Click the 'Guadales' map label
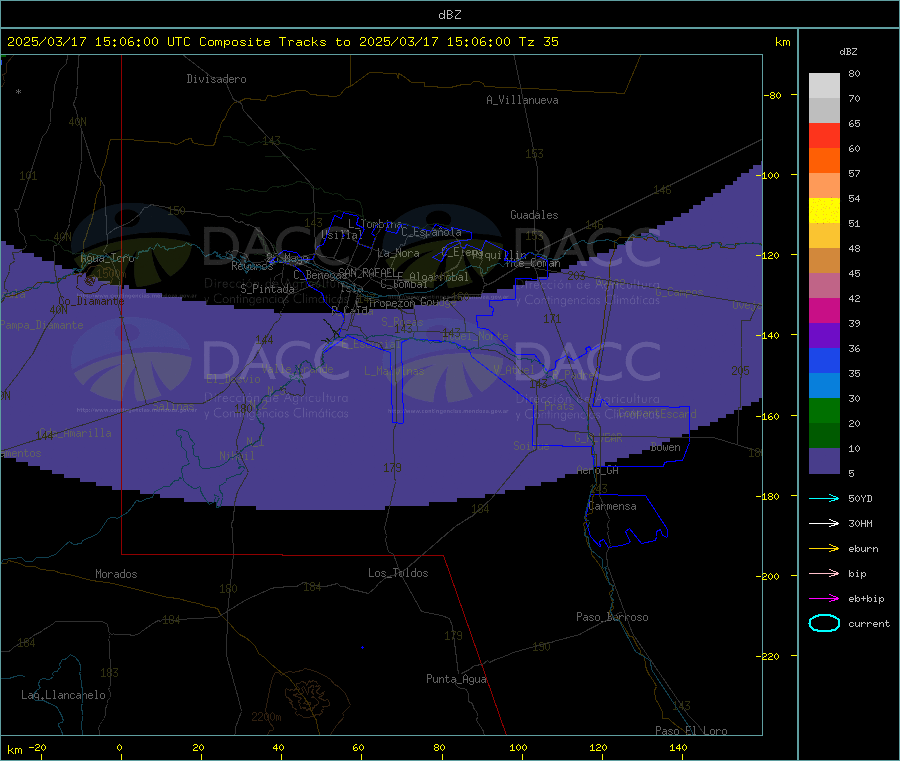900x761 pixels. coord(534,215)
